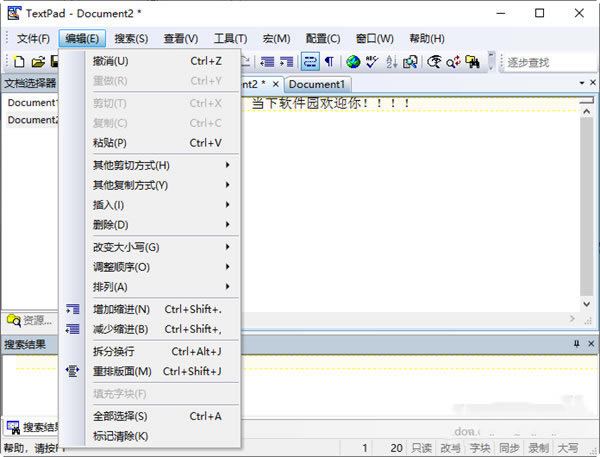
Task: Click the ABC spell check icon
Action: click(x=372, y=62)
